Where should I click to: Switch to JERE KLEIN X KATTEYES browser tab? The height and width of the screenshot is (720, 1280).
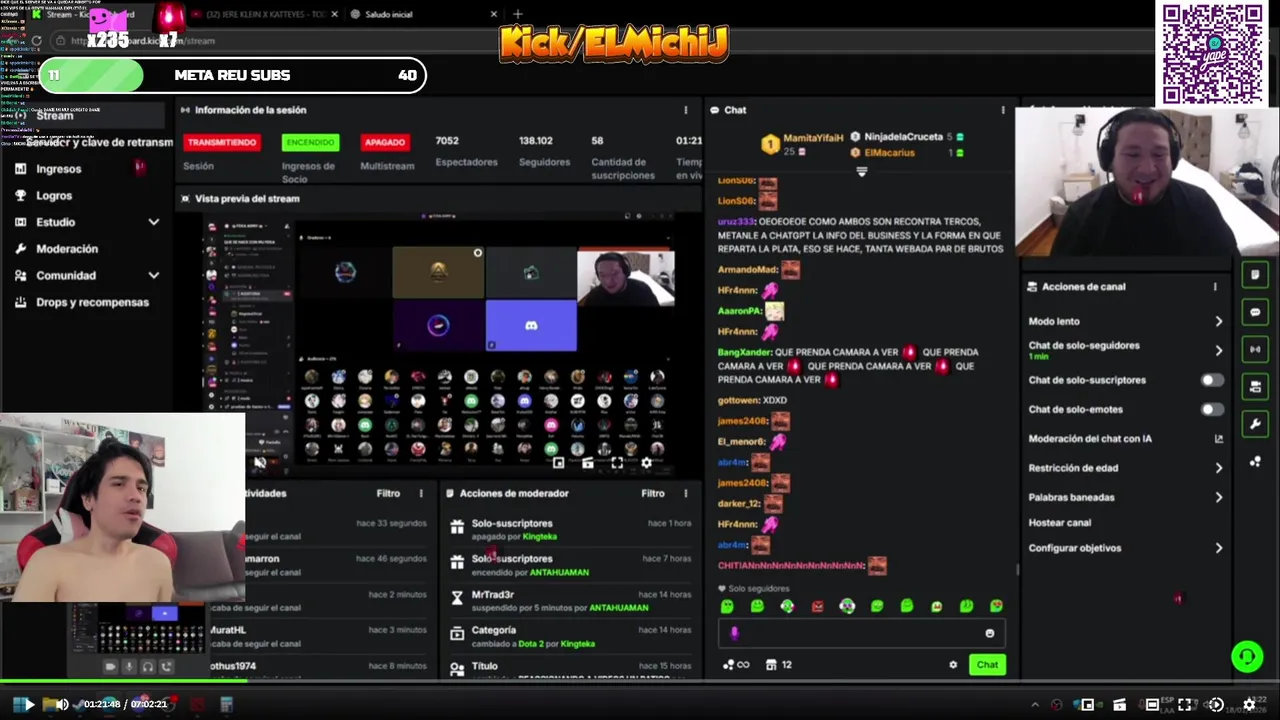tap(263, 14)
